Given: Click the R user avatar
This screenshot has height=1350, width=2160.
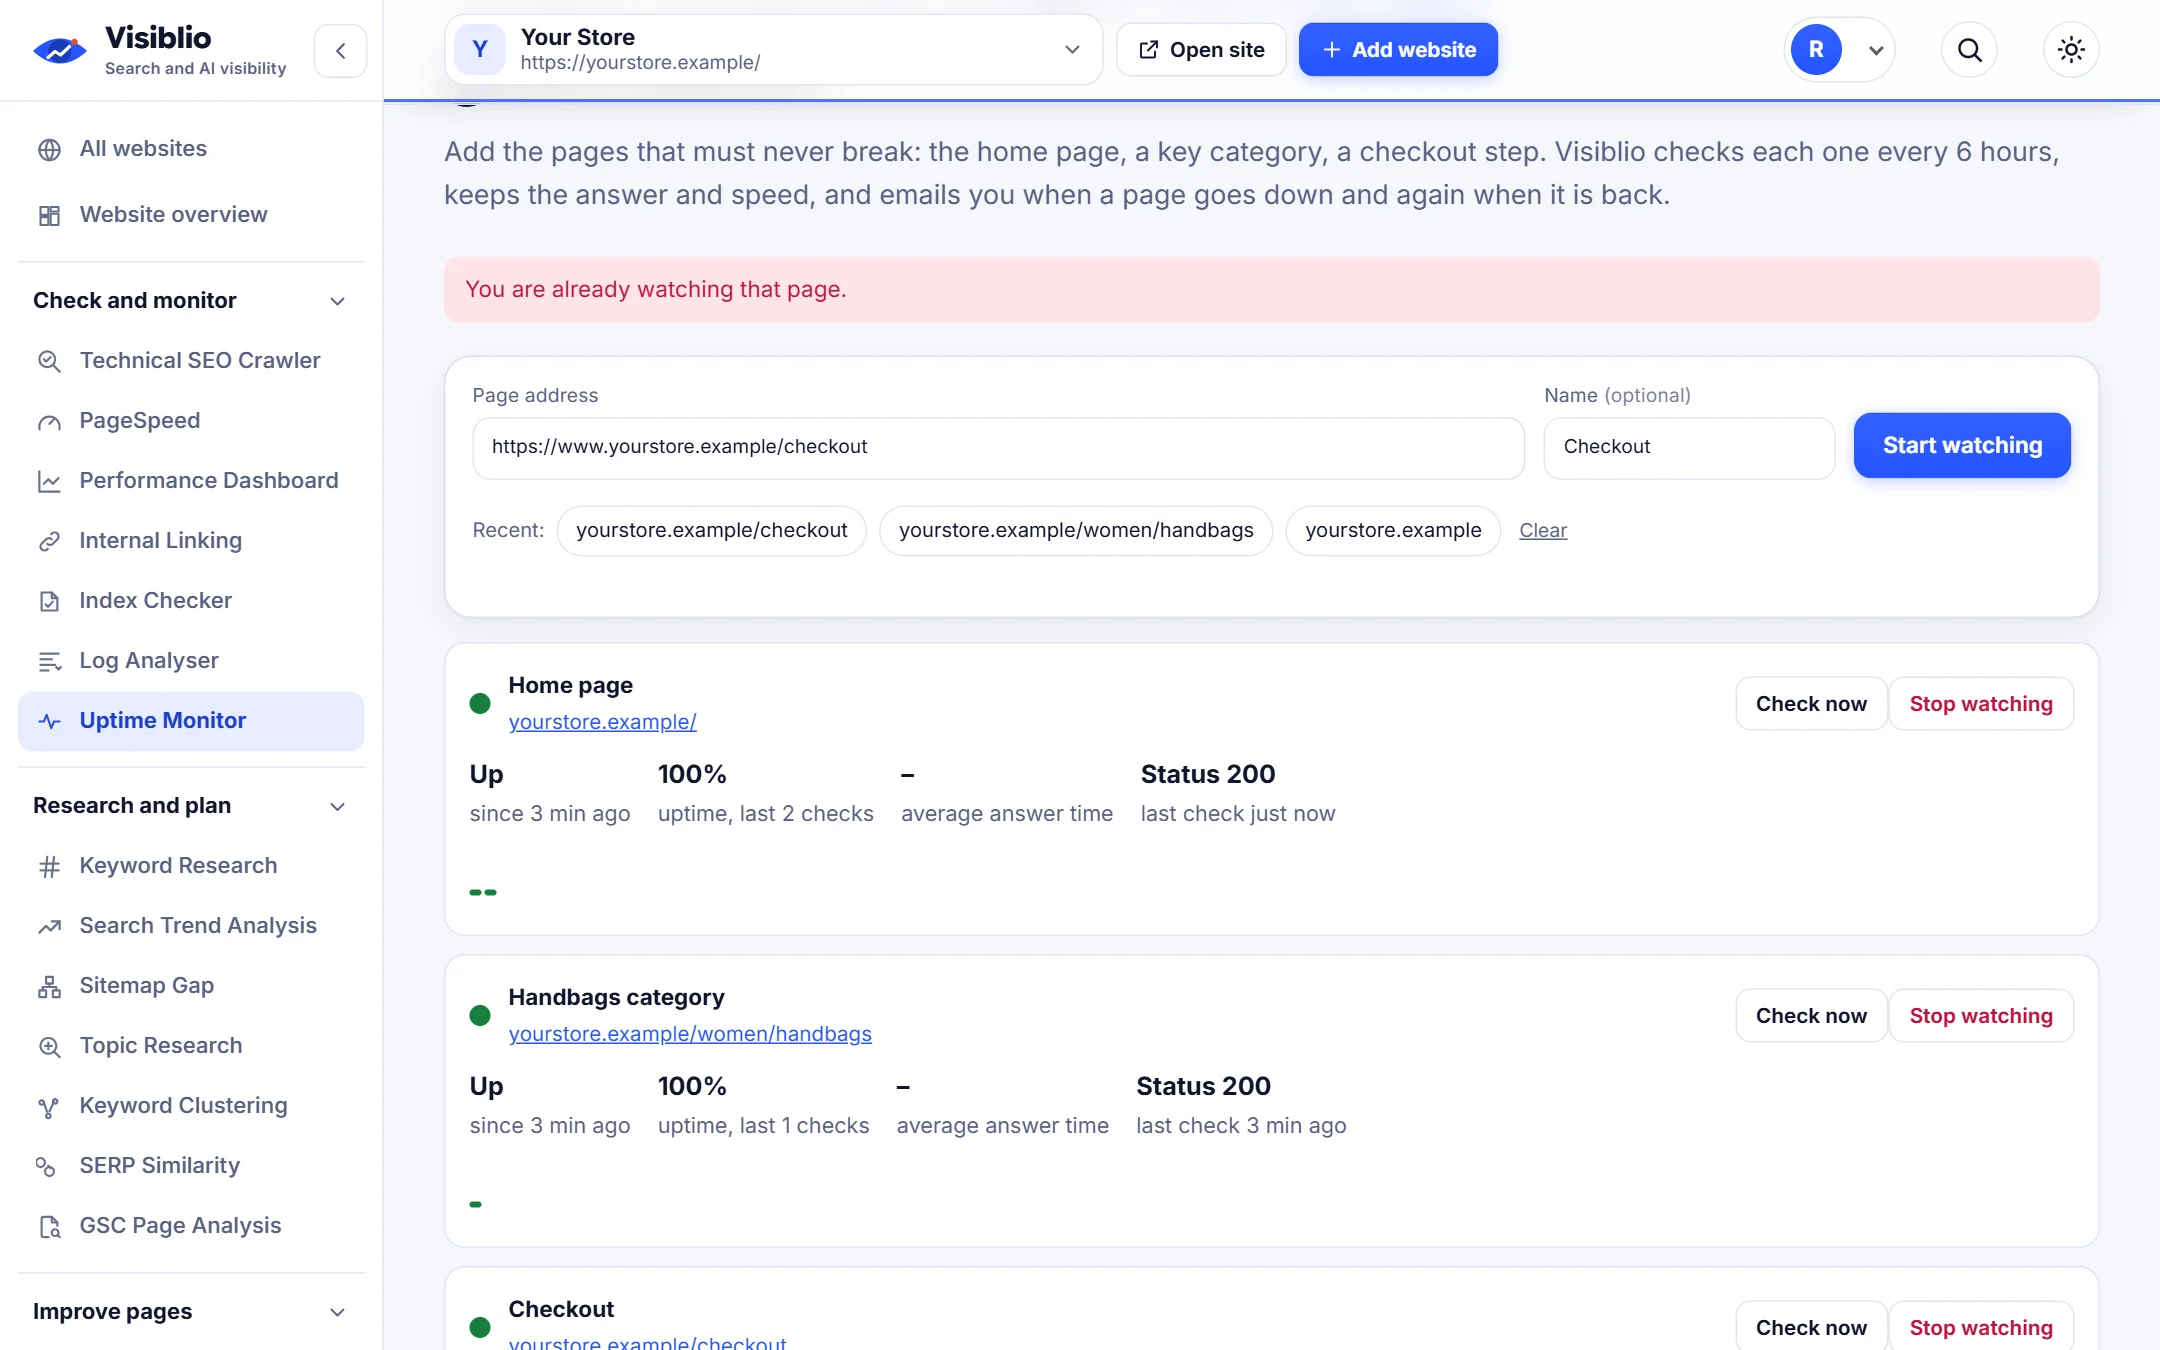Looking at the screenshot, I should click(x=1816, y=50).
